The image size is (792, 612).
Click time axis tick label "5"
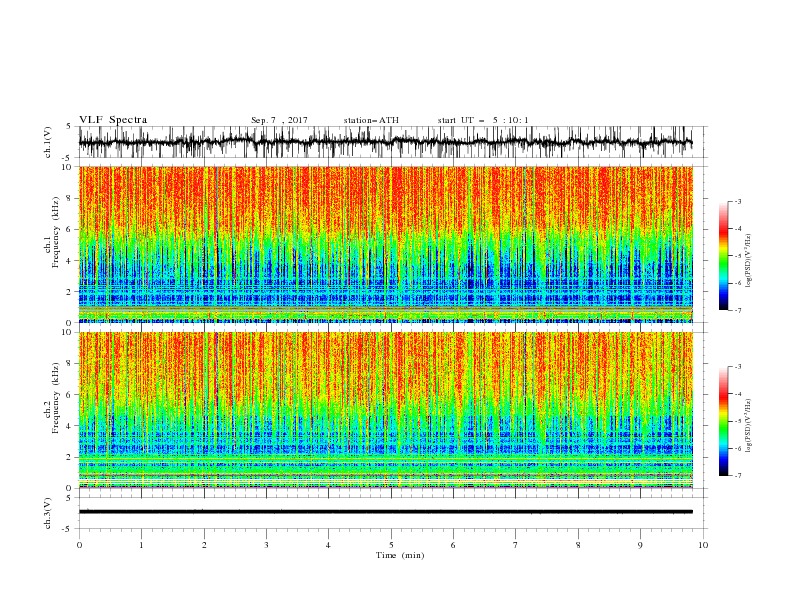[x=391, y=545]
